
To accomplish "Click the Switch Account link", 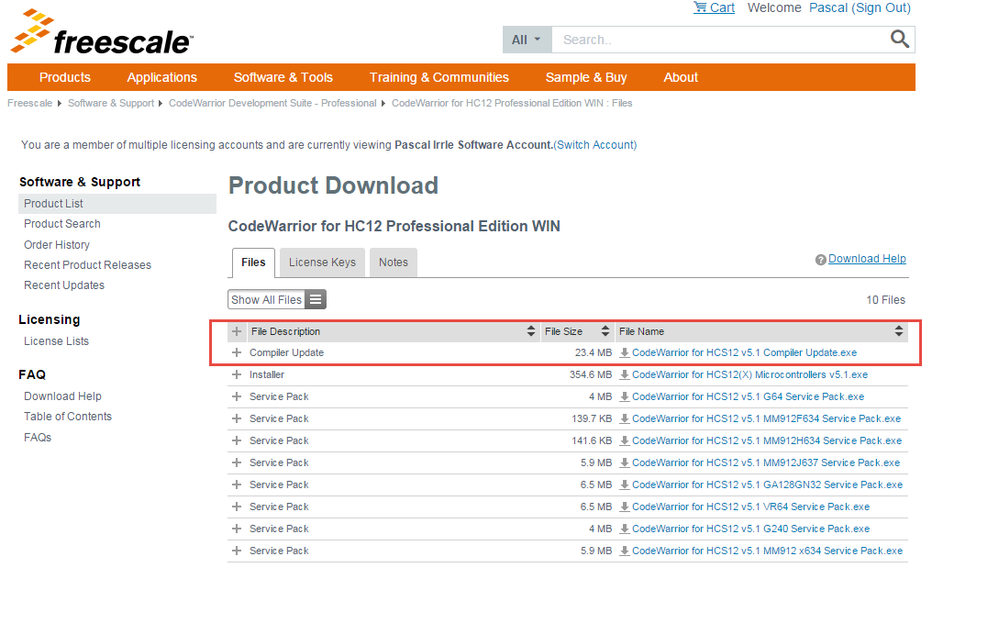I will pyautogui.click(x=595, y=145).
